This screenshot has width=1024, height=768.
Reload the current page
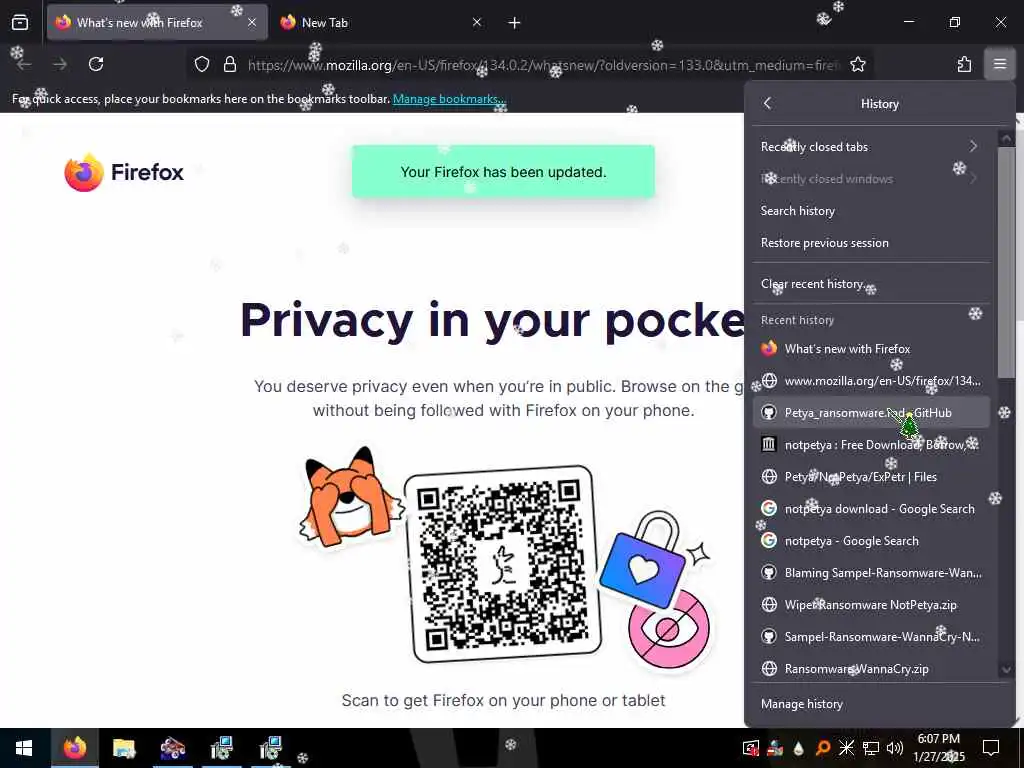(x=96, y=64)
